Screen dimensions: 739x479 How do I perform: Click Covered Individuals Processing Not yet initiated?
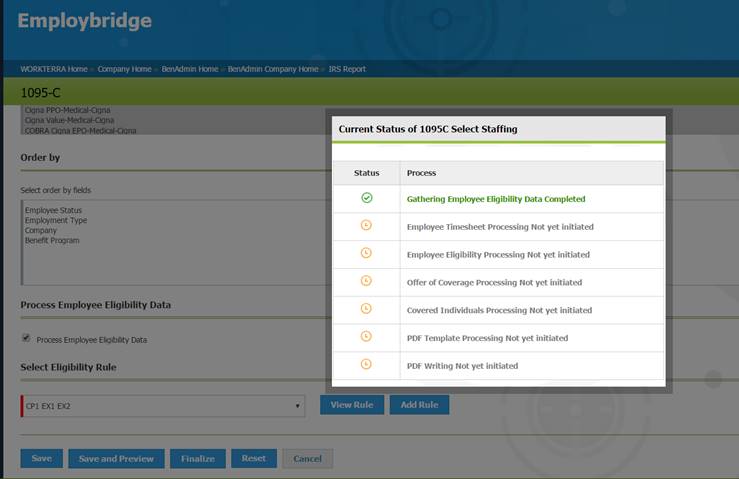click(500, 310)
